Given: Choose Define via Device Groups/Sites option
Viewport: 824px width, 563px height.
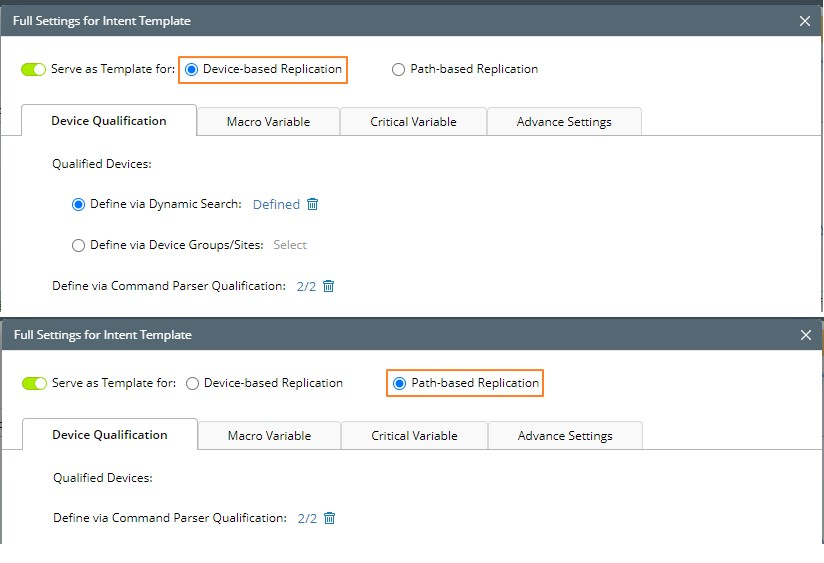Looking at the screenshot, I should (x=79, y=245).
